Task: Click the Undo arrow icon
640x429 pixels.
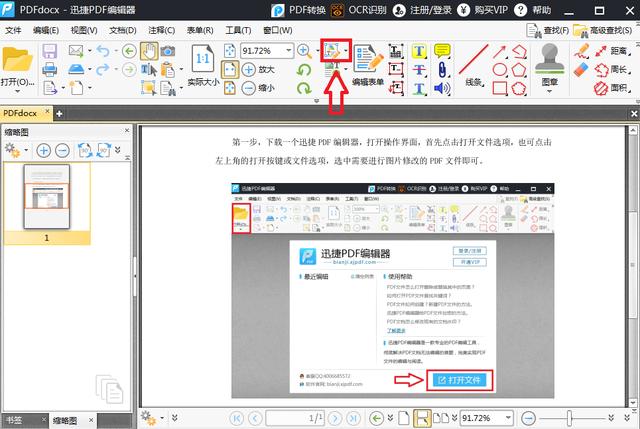Action: tap(103, 51)
